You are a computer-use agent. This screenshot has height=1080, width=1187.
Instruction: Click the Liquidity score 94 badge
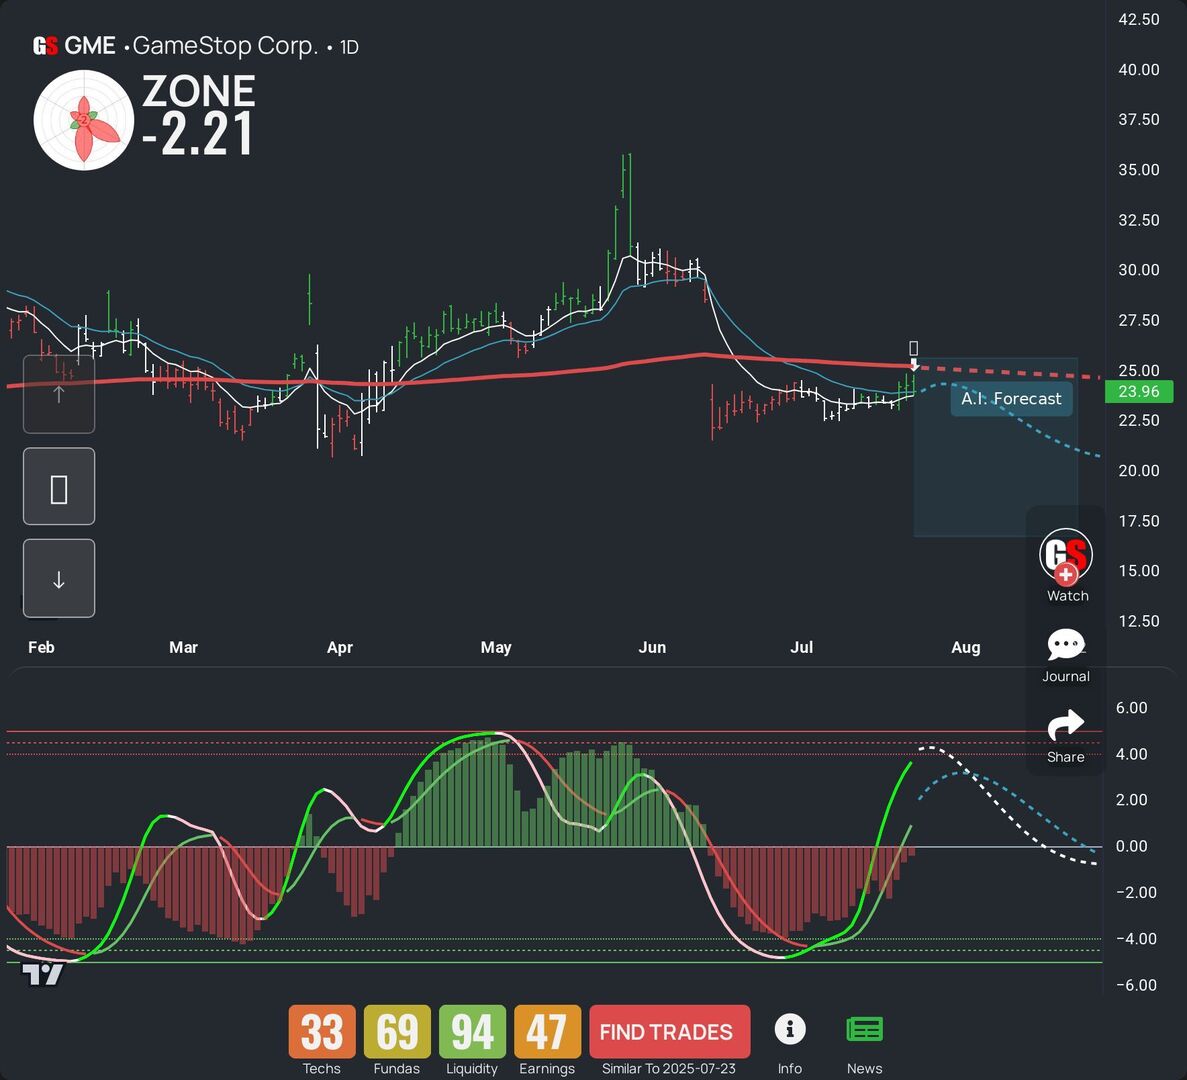472,1032
